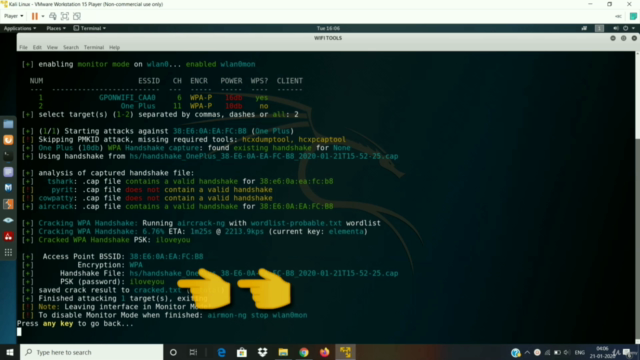Click ENG language indicator in tray
The image size is (640, 360).
tap(580, 352)
